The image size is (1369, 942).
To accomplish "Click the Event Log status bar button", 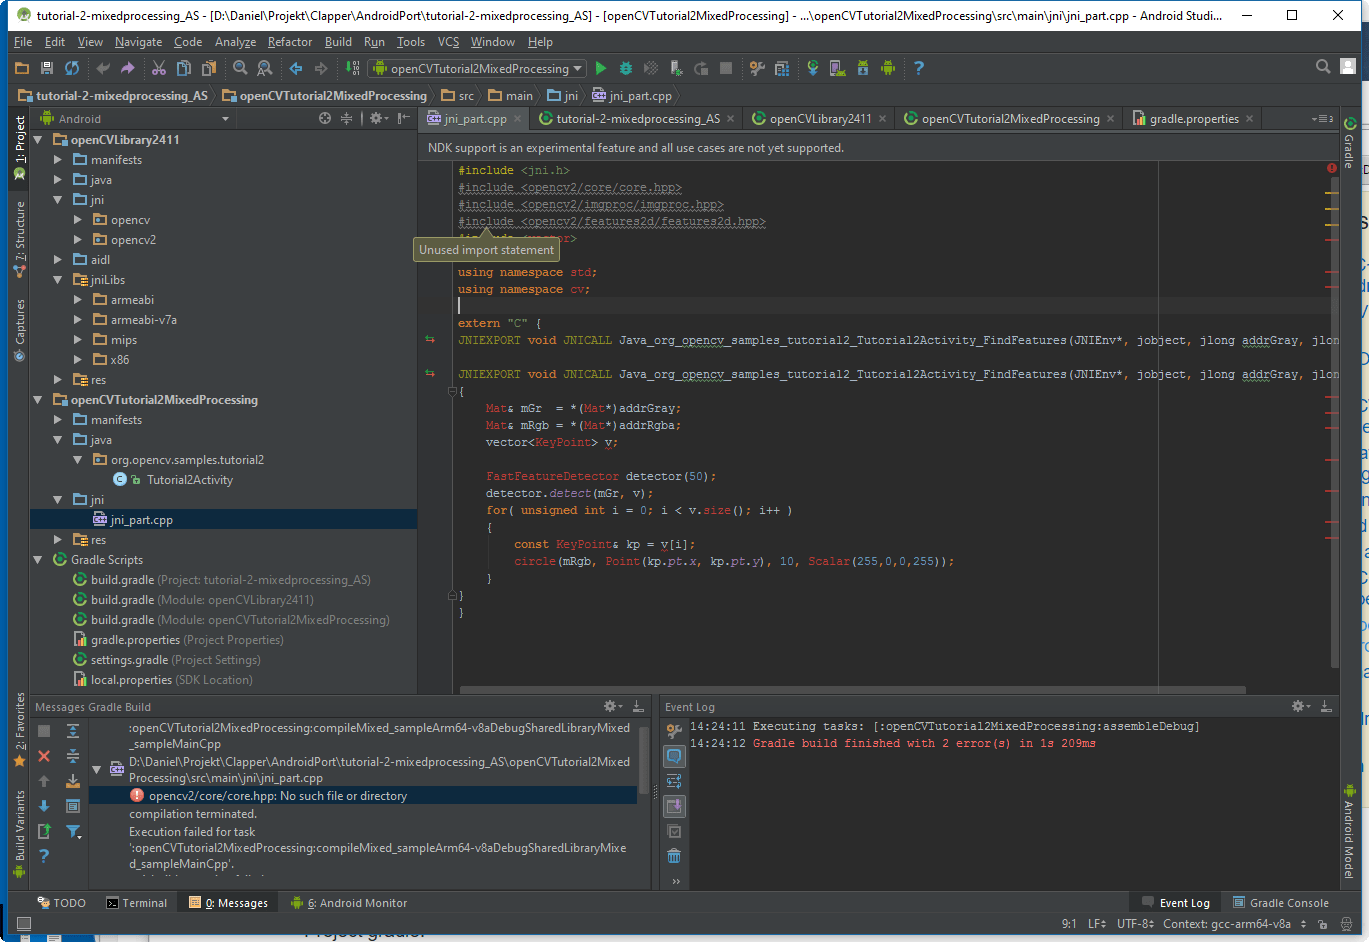I will 1177,903.
